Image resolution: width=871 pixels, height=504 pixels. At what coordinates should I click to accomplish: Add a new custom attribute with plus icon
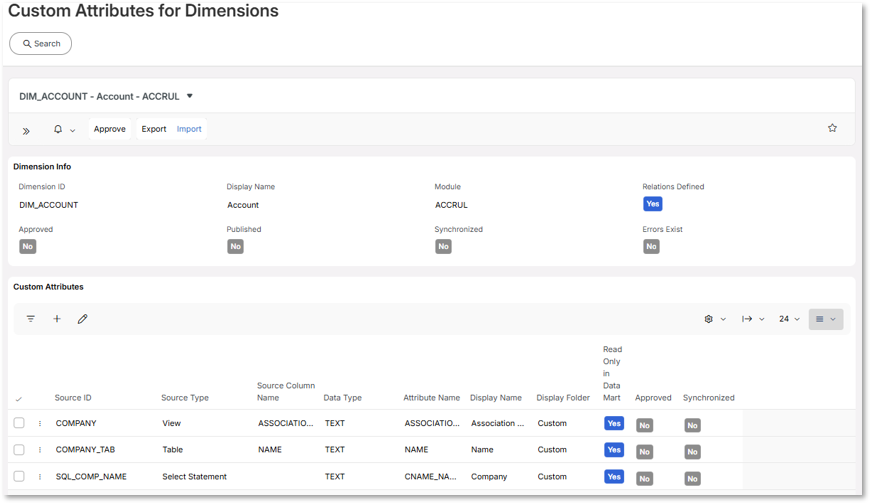(57, 318)
